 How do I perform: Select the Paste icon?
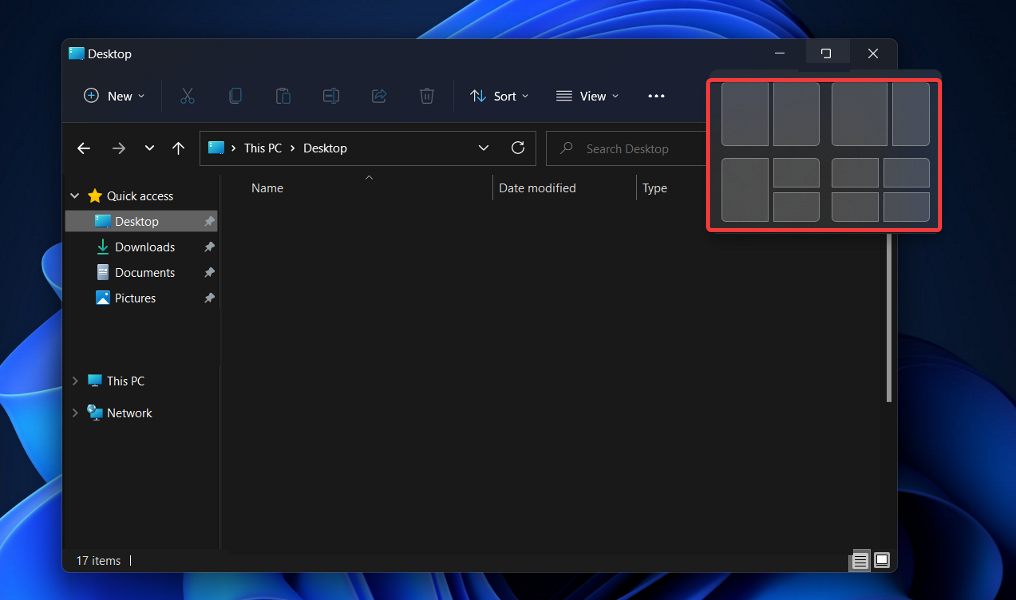point(283,95)
